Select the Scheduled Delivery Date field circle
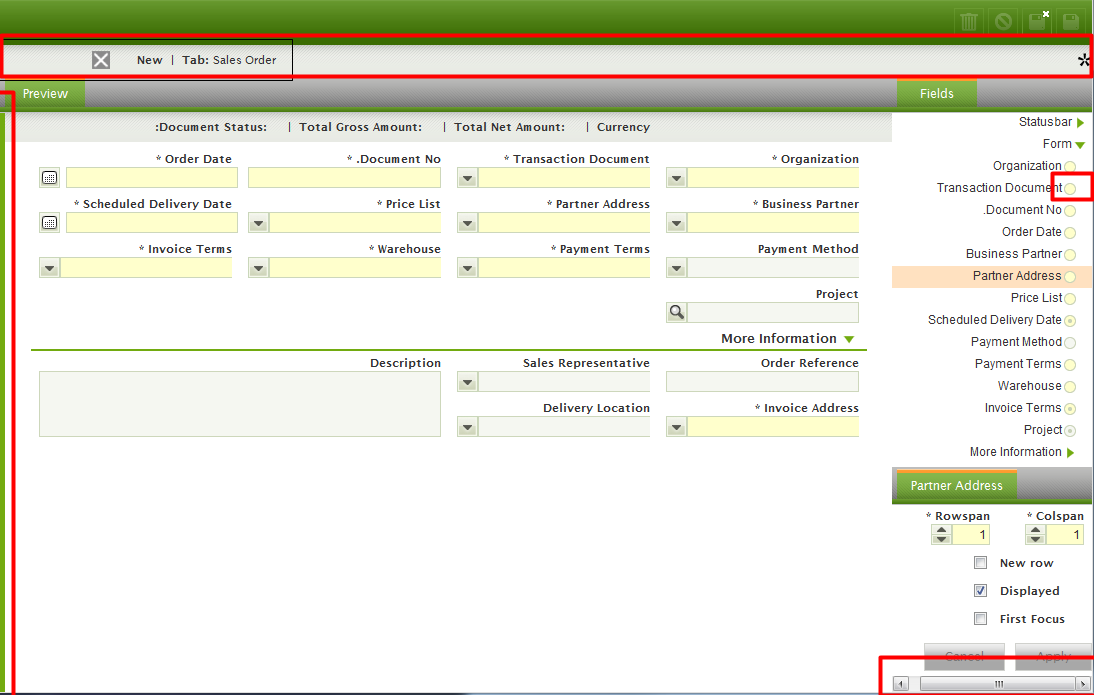 [x=1070, y=321]
